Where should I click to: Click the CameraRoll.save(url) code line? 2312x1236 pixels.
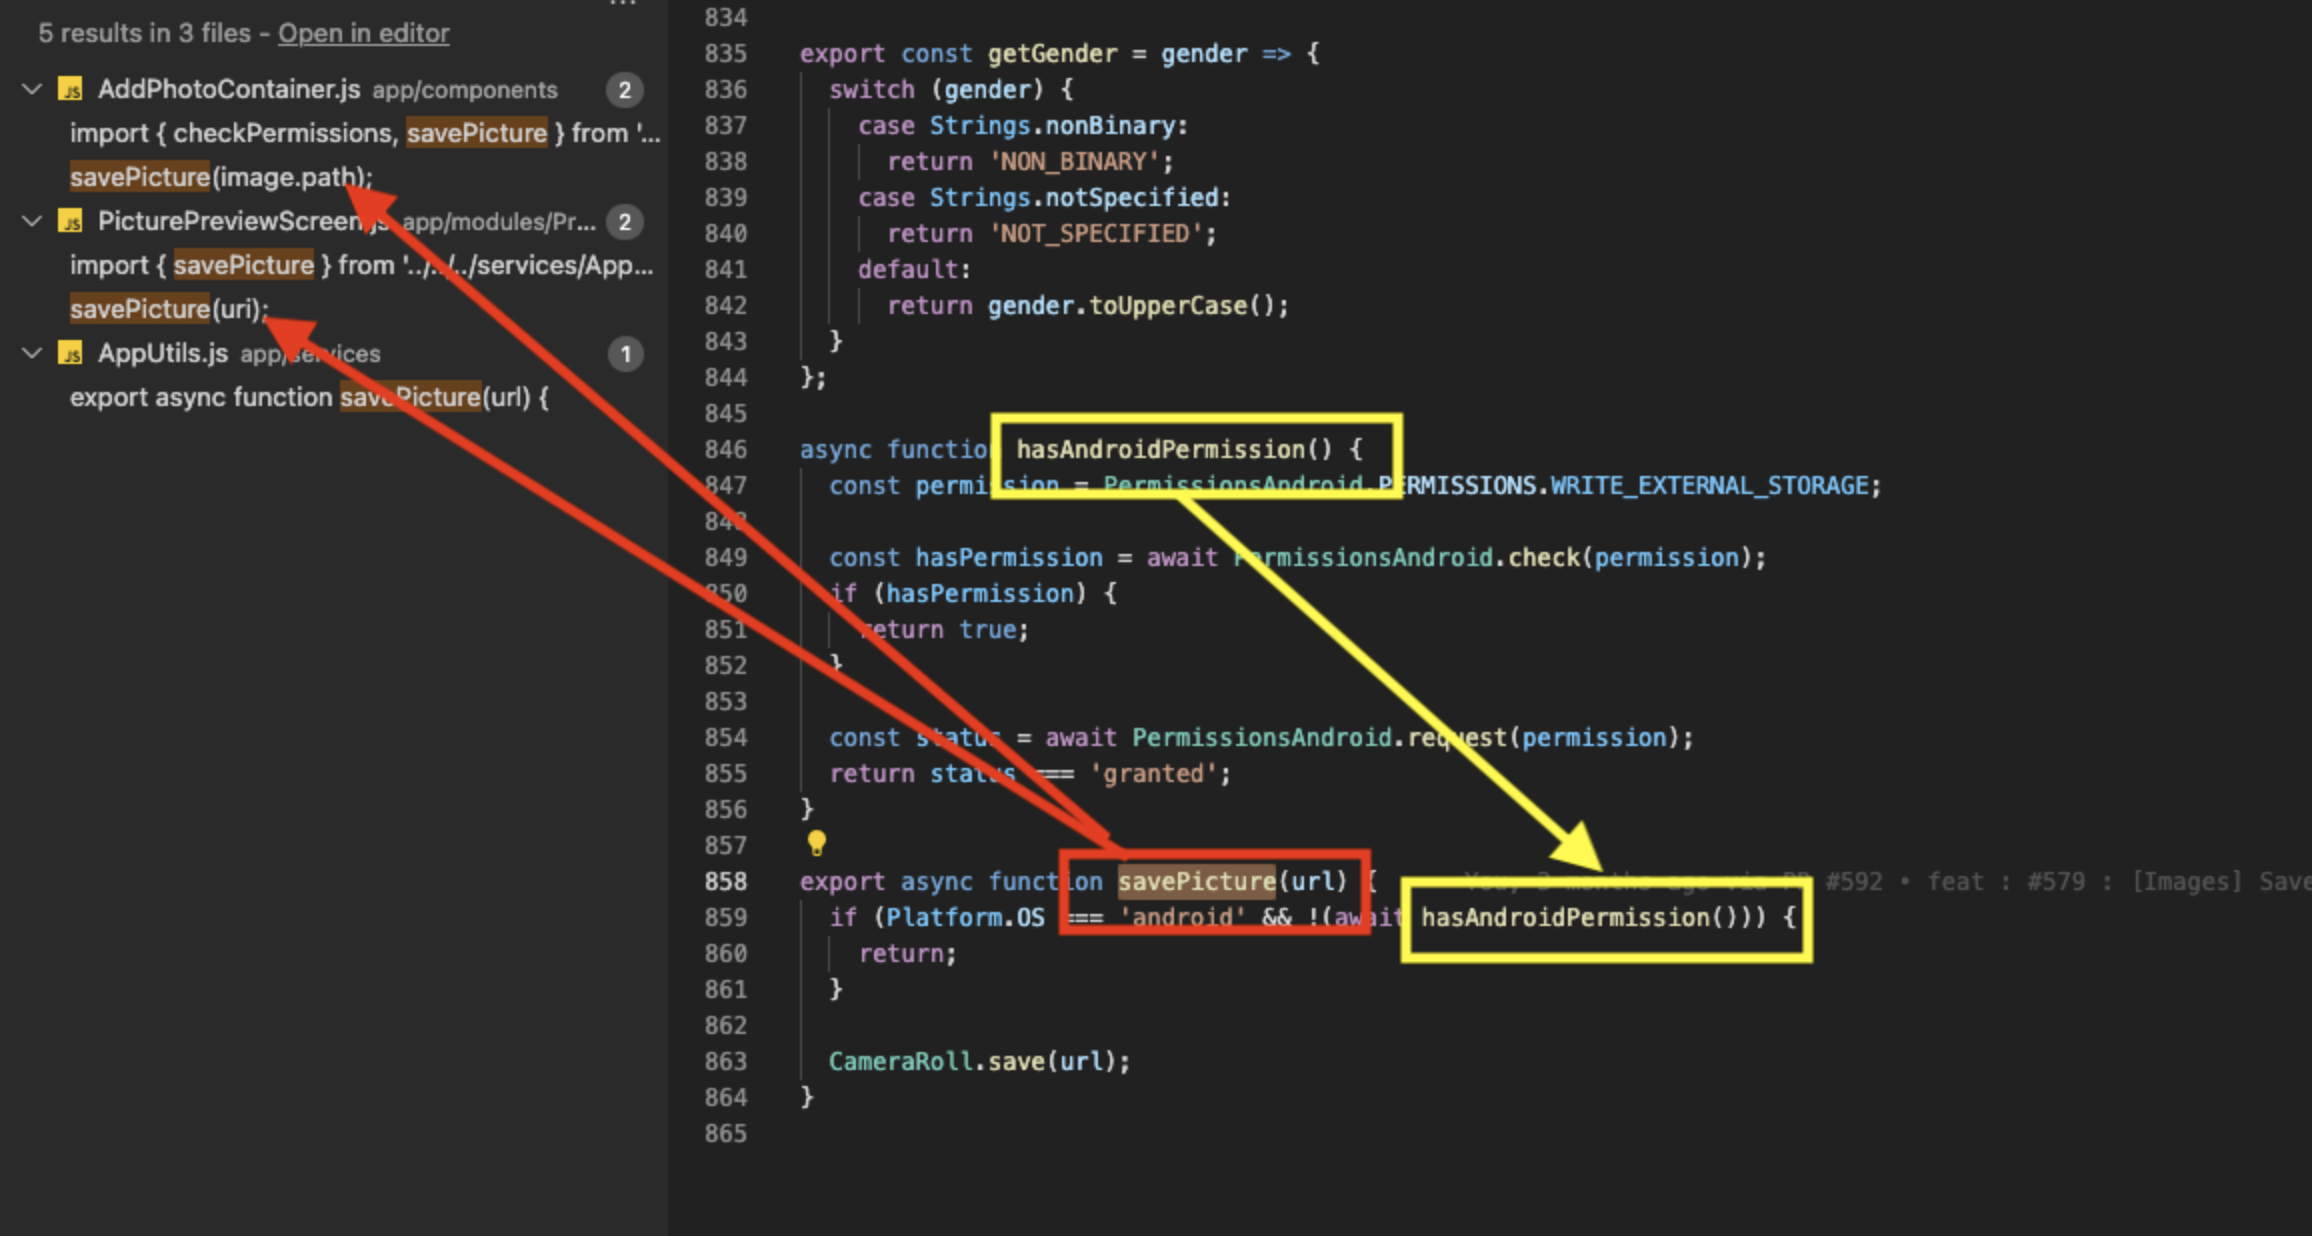tap(978, 1061)
